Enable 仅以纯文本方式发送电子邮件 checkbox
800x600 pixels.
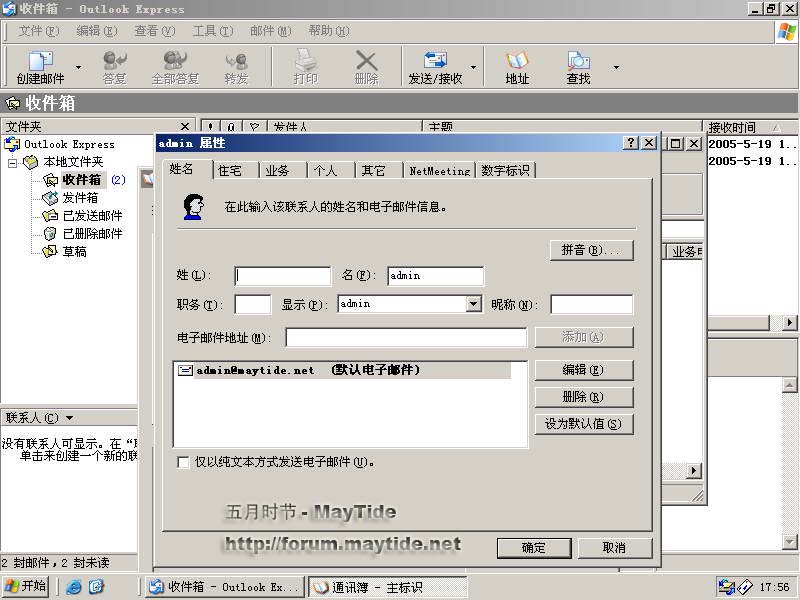point(183,462)
